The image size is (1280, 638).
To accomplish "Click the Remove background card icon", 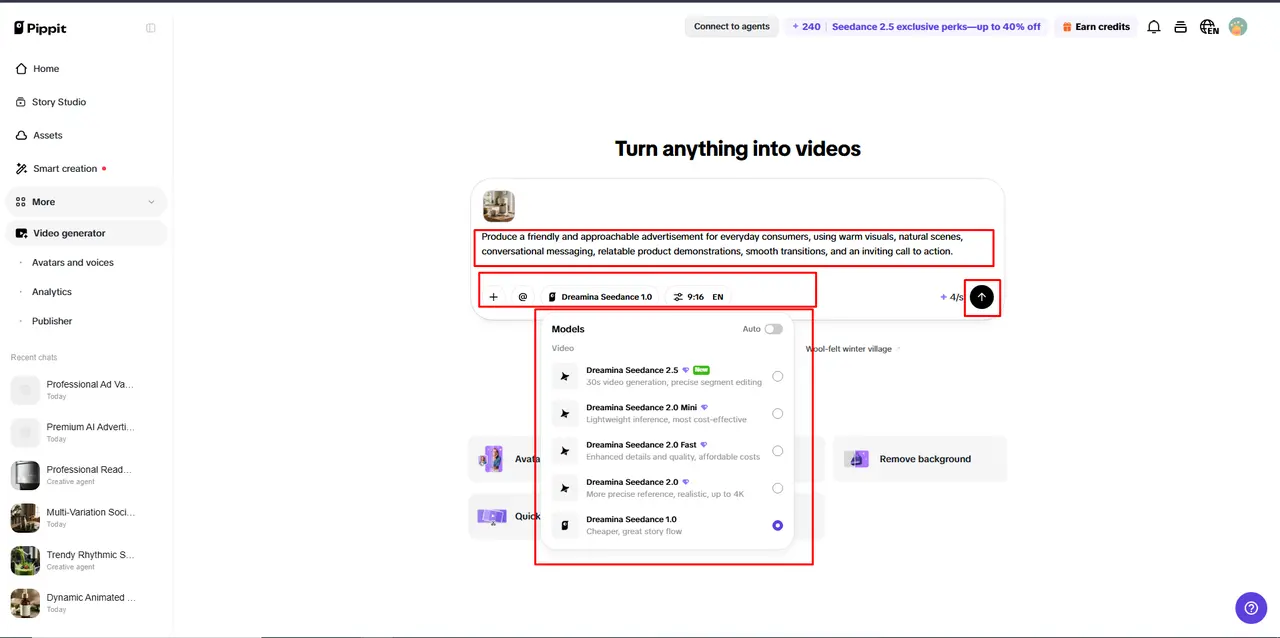I will tap(856, 459).
